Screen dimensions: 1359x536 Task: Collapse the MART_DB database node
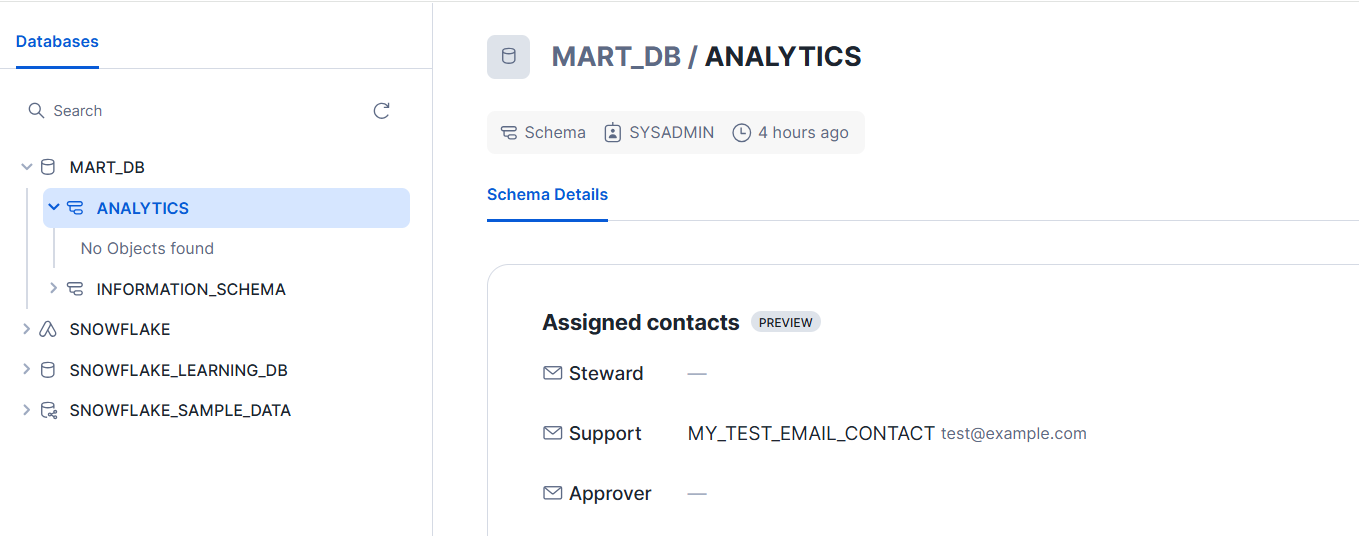(x=27, y=167)
